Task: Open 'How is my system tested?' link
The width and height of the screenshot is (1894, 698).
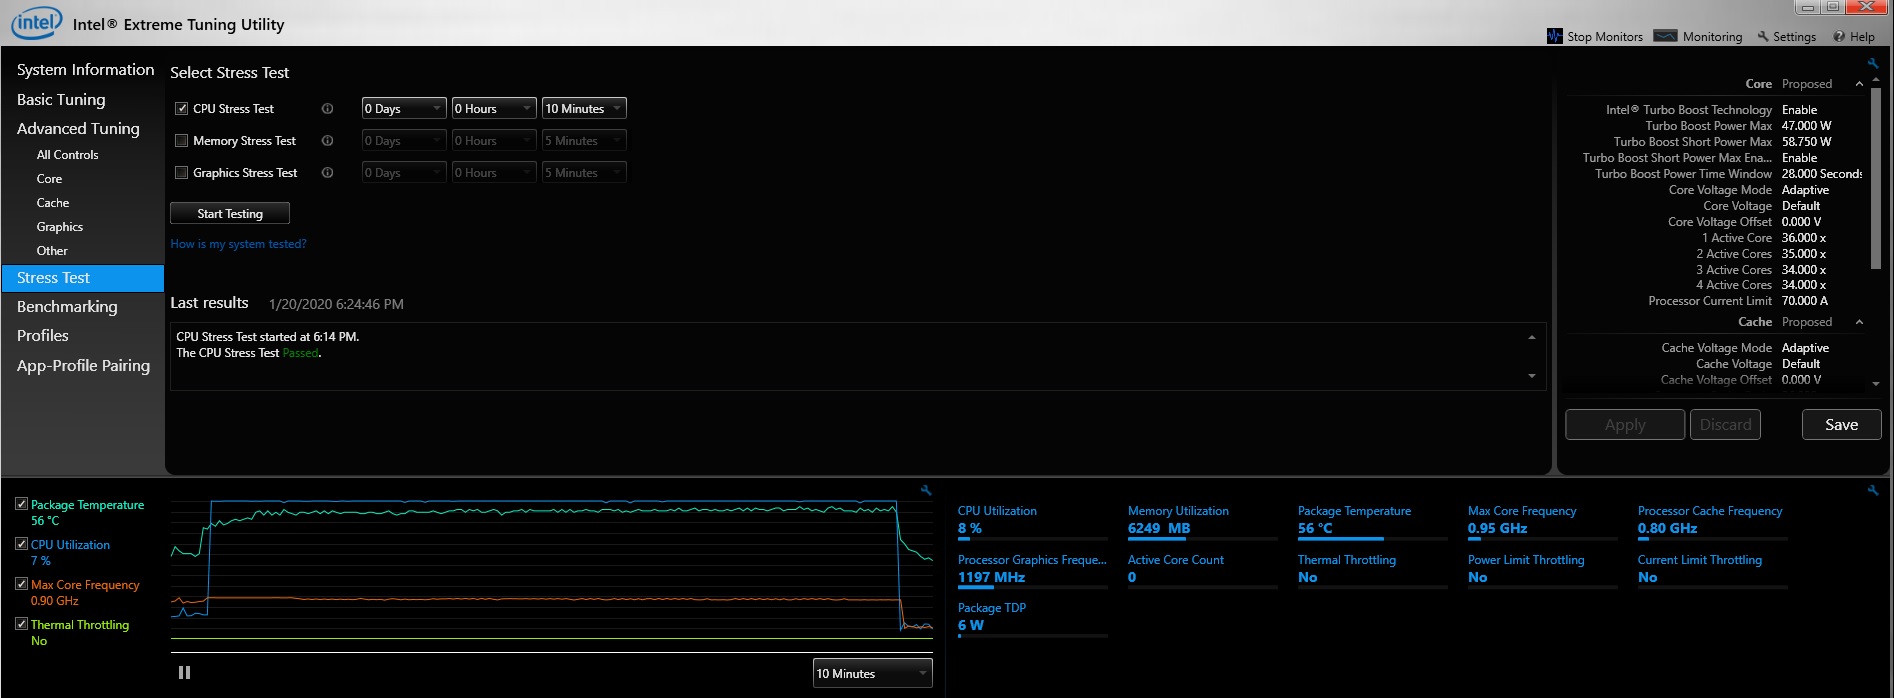Action: [x=238, y=244]
